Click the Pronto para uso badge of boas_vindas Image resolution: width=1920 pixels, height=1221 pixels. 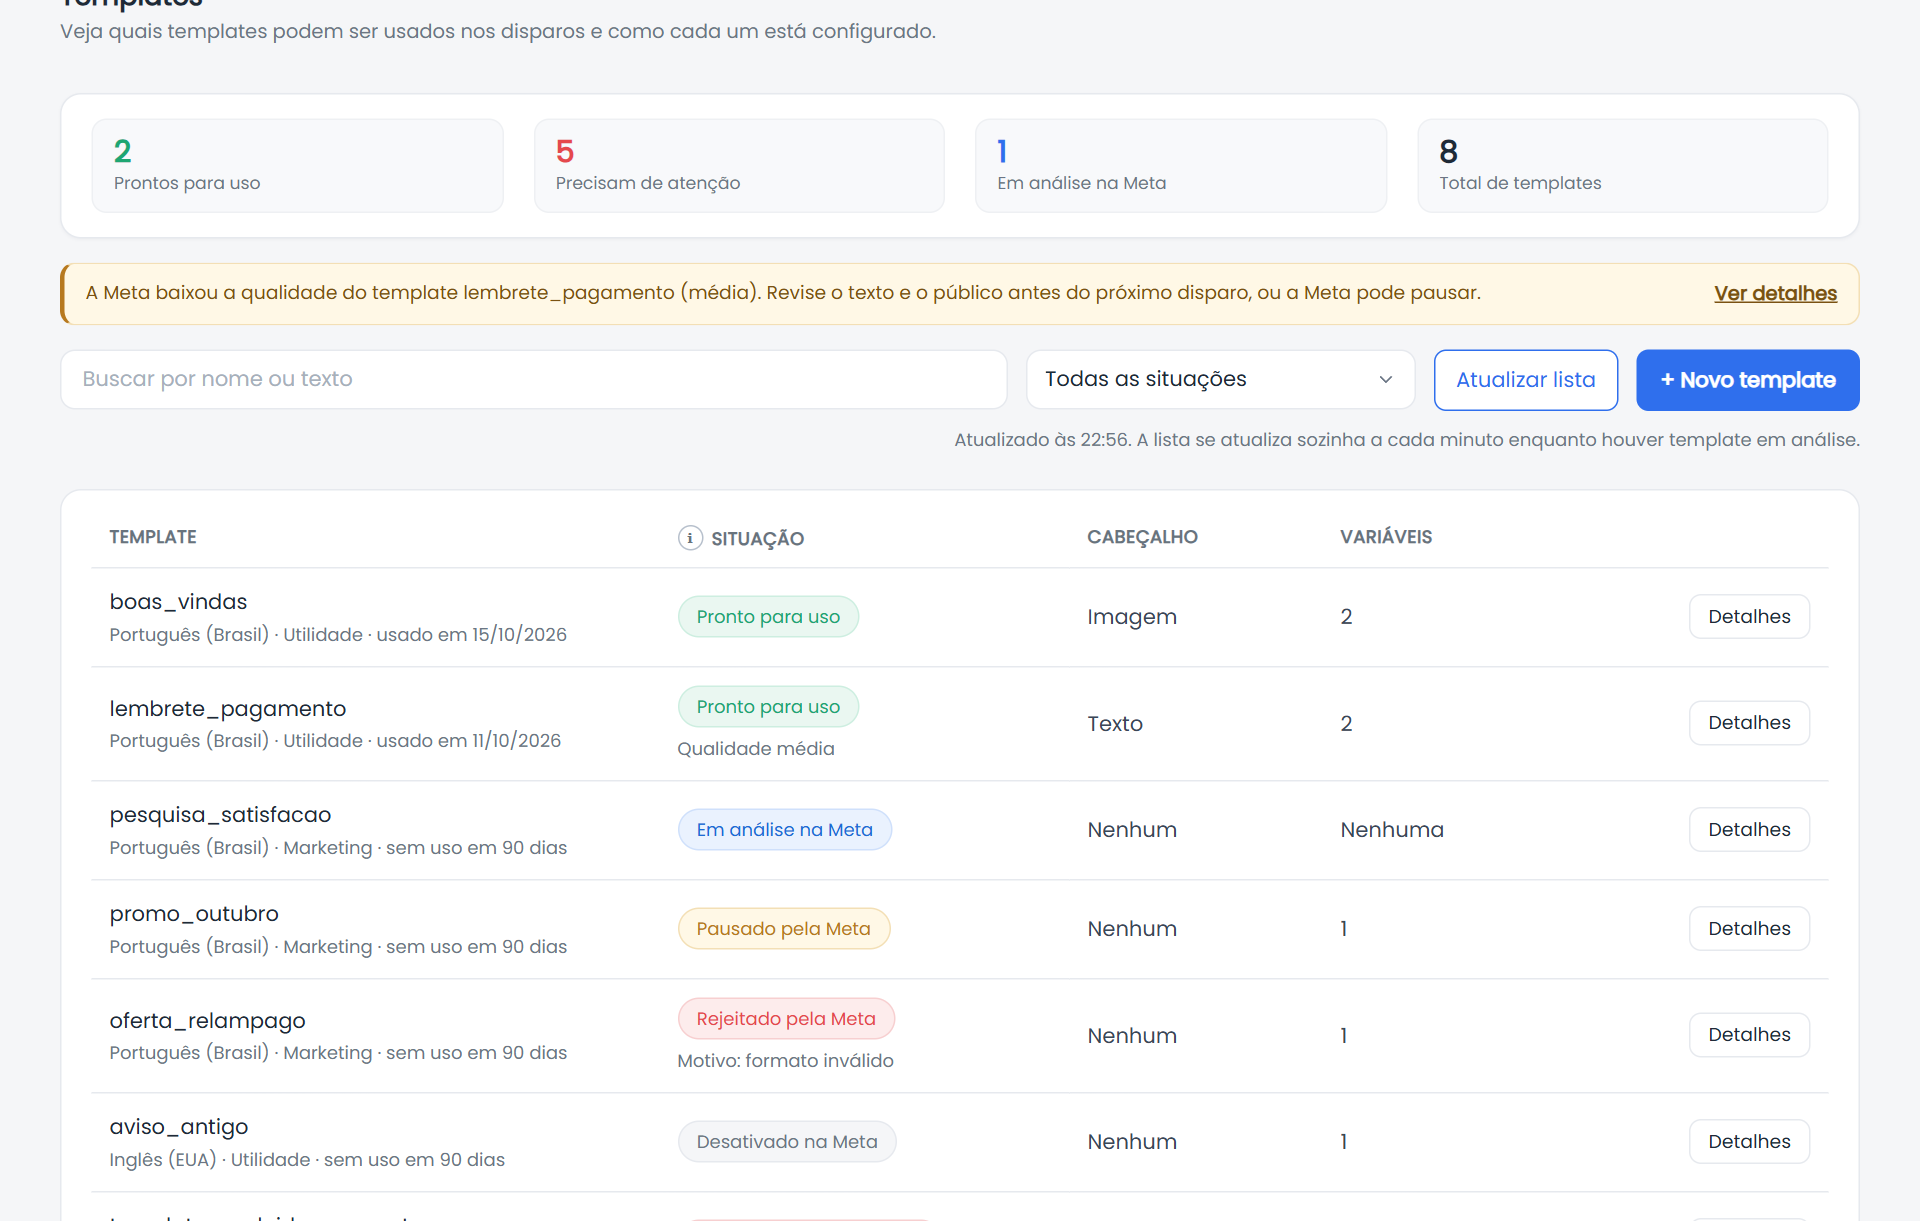(768, 616)
